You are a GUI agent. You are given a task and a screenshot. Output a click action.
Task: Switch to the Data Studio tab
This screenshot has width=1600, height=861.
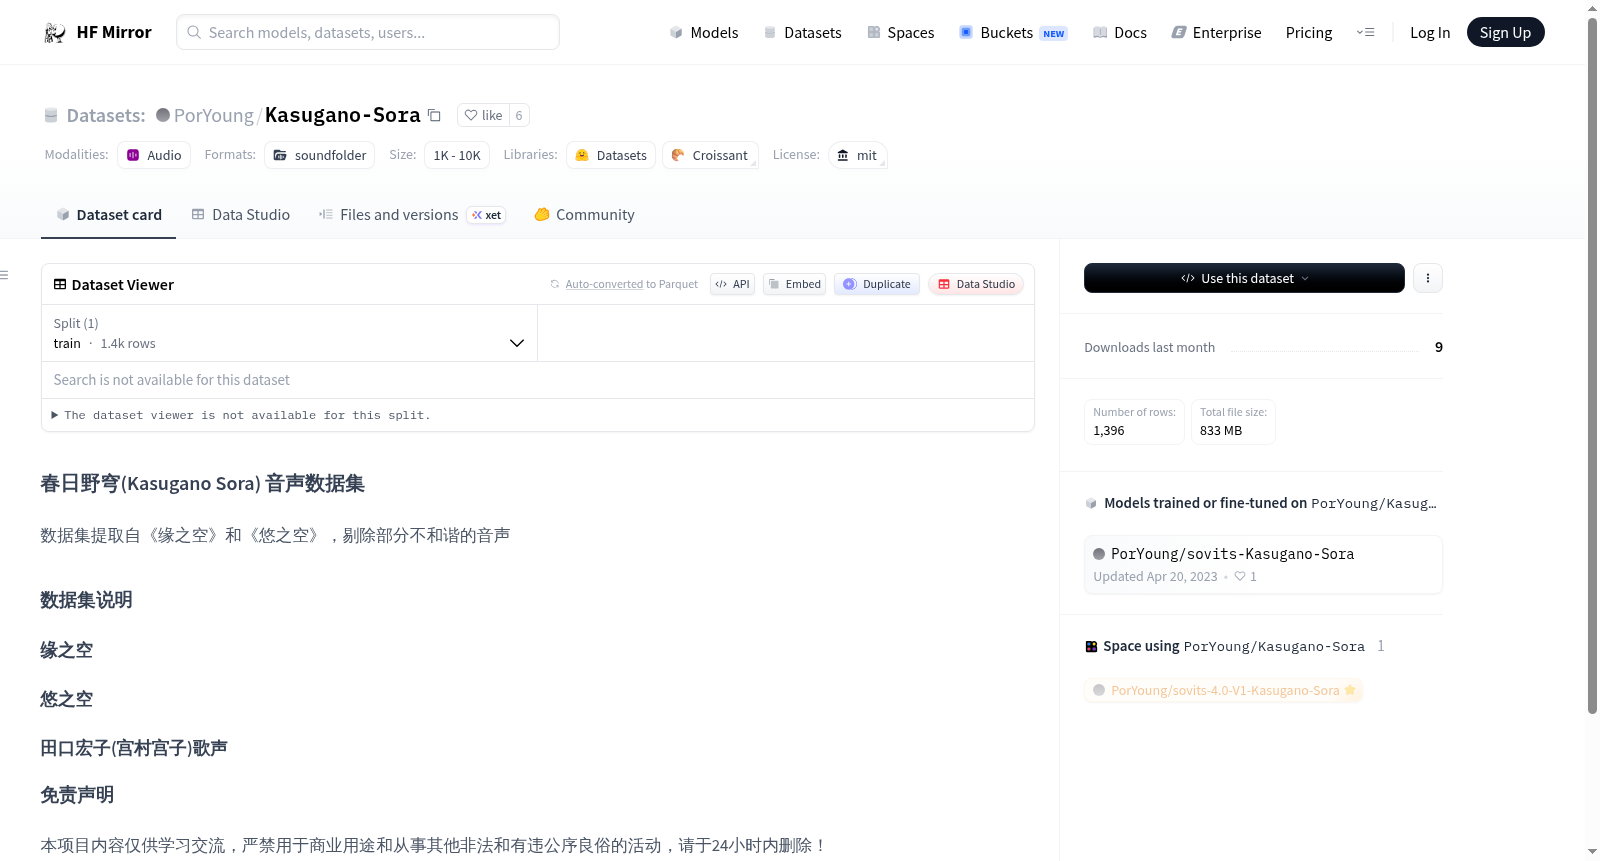pyautogui.click(x=241, y=214)
